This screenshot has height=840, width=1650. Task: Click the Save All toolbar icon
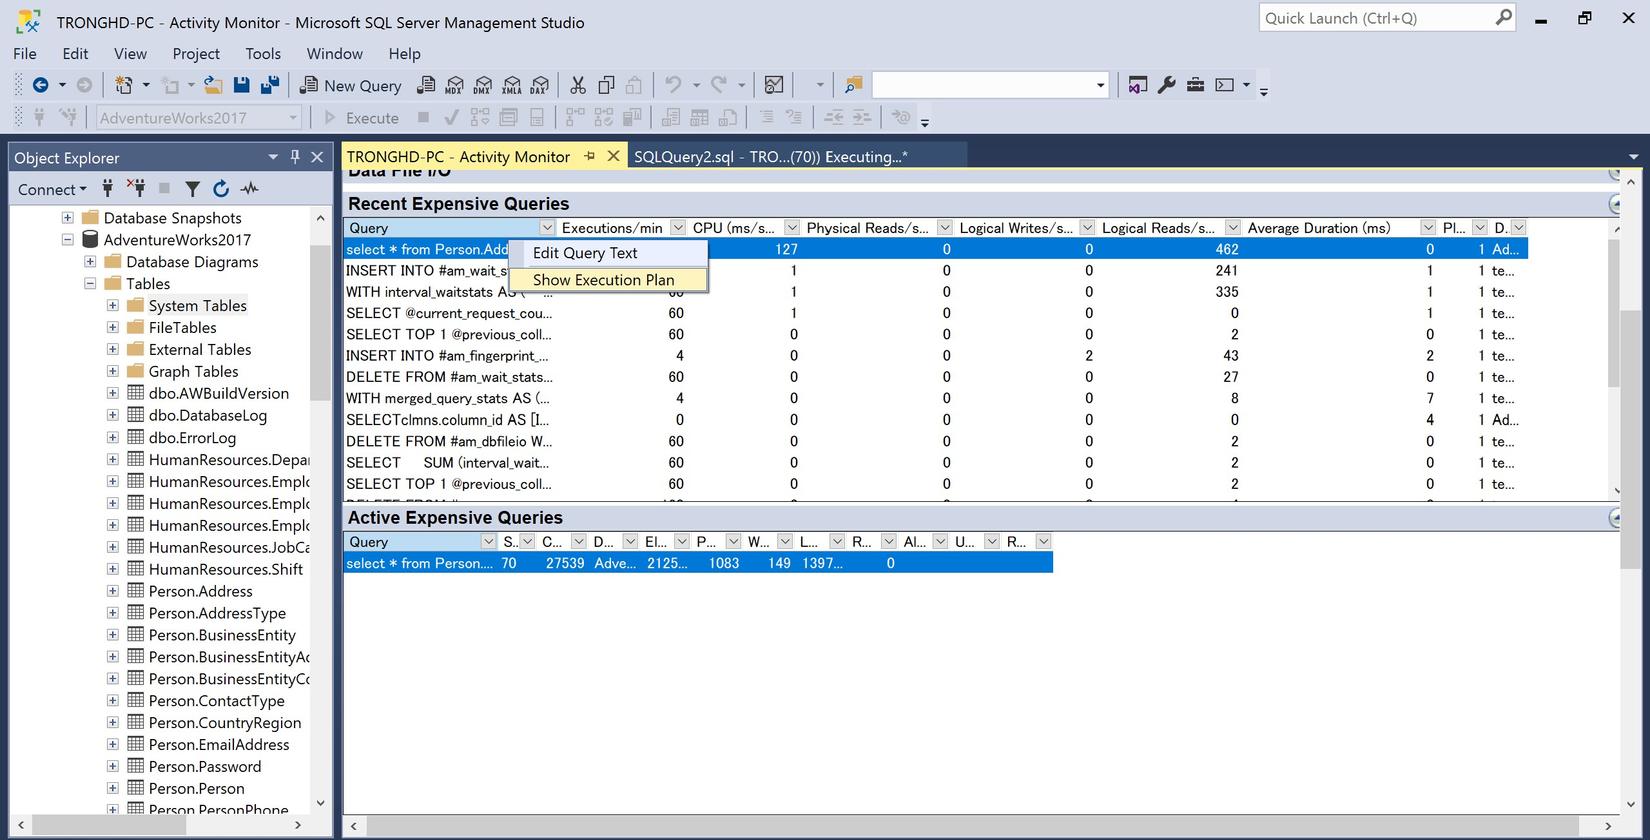coord(269,86)
